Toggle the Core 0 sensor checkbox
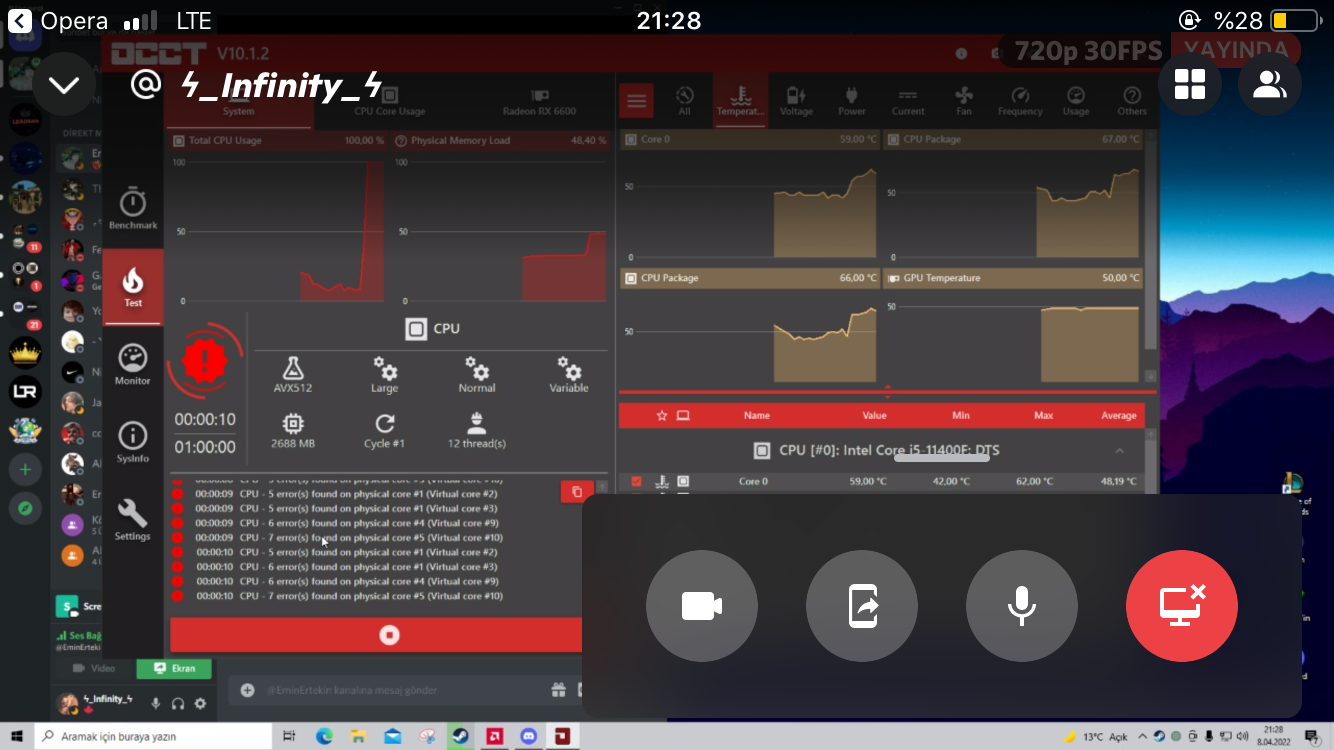The image size is (1334, 750). 636,481
